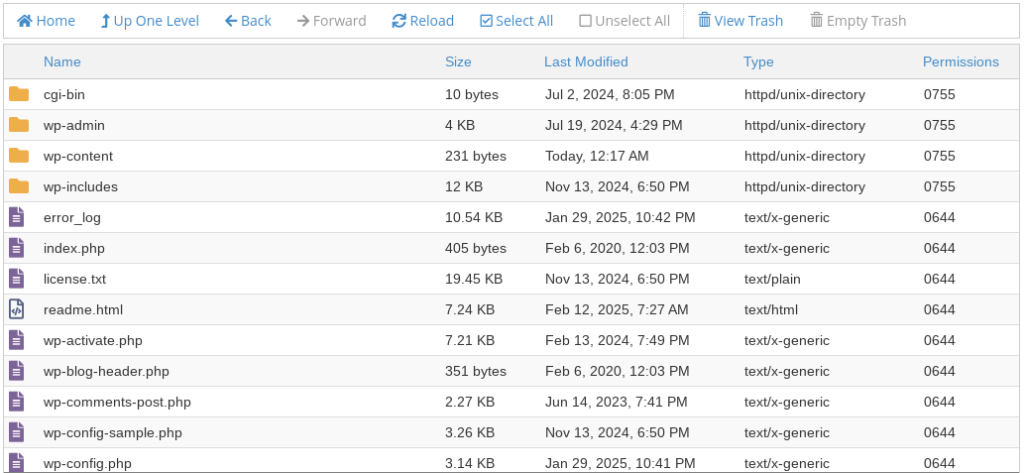Image resolution: width=1024 pixels, height=473 pixels.
Task: Click Jul 2, 2024, 8:05 PM date
Action: tap(610, 94)
